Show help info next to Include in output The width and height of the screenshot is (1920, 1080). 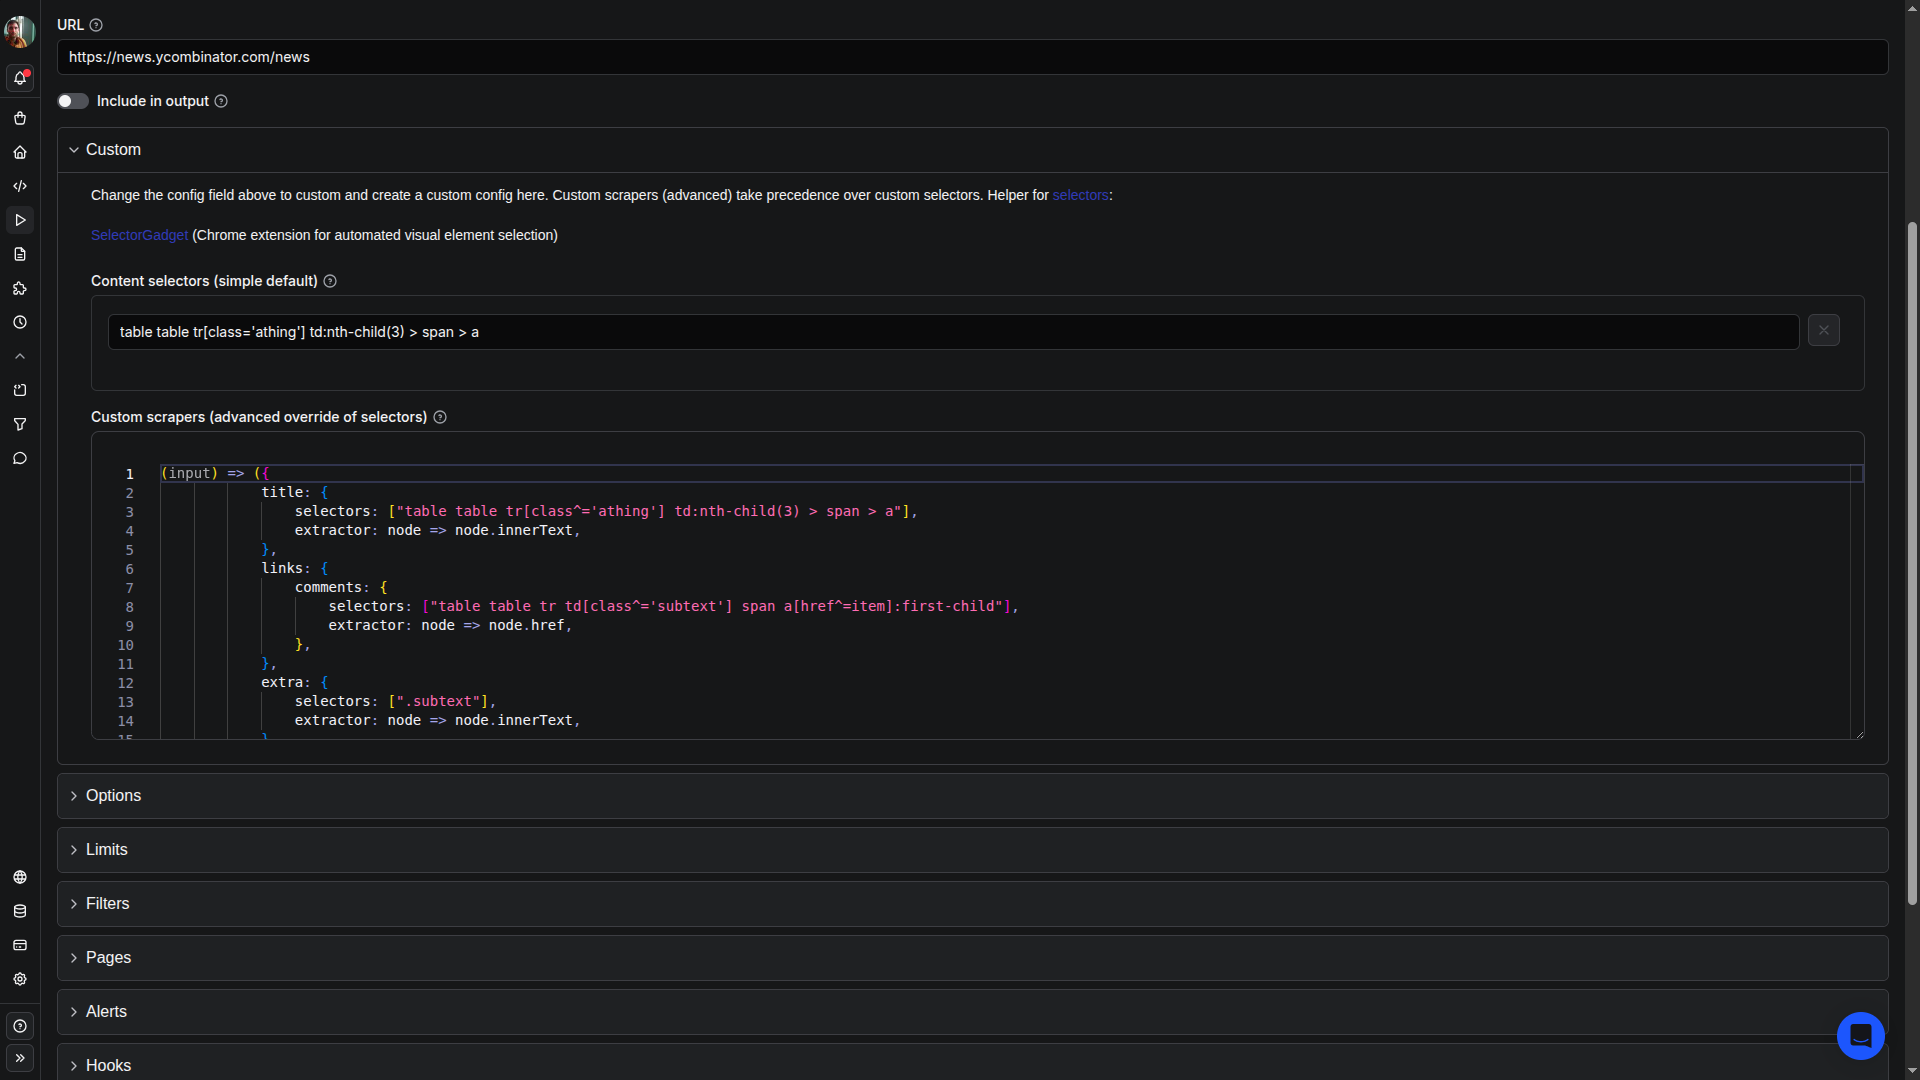tap(221, 101)
